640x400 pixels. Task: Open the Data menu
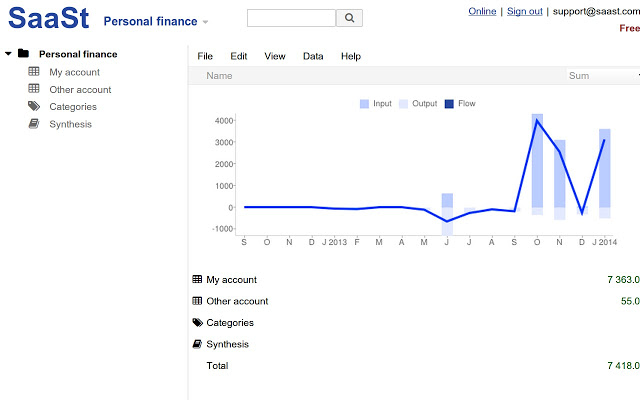point(313,56)
